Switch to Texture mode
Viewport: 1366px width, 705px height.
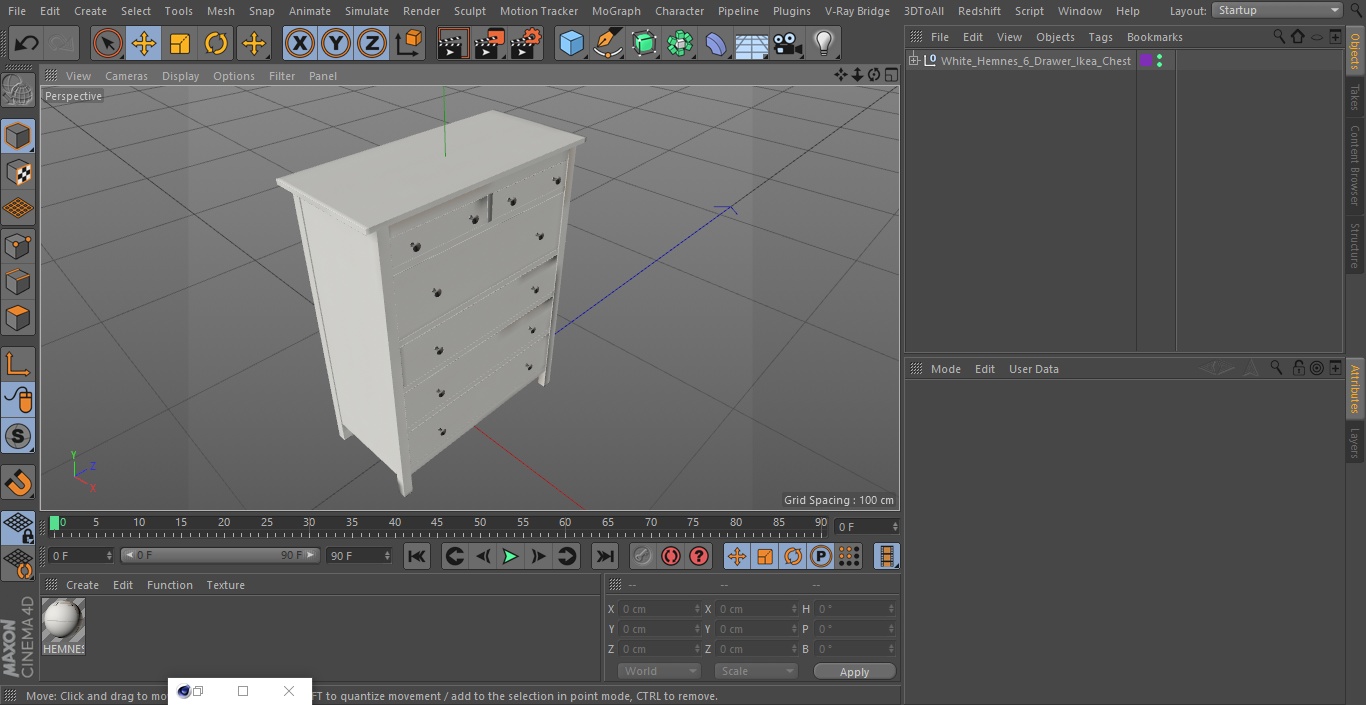pyautogui.click(x=18, y=172)
